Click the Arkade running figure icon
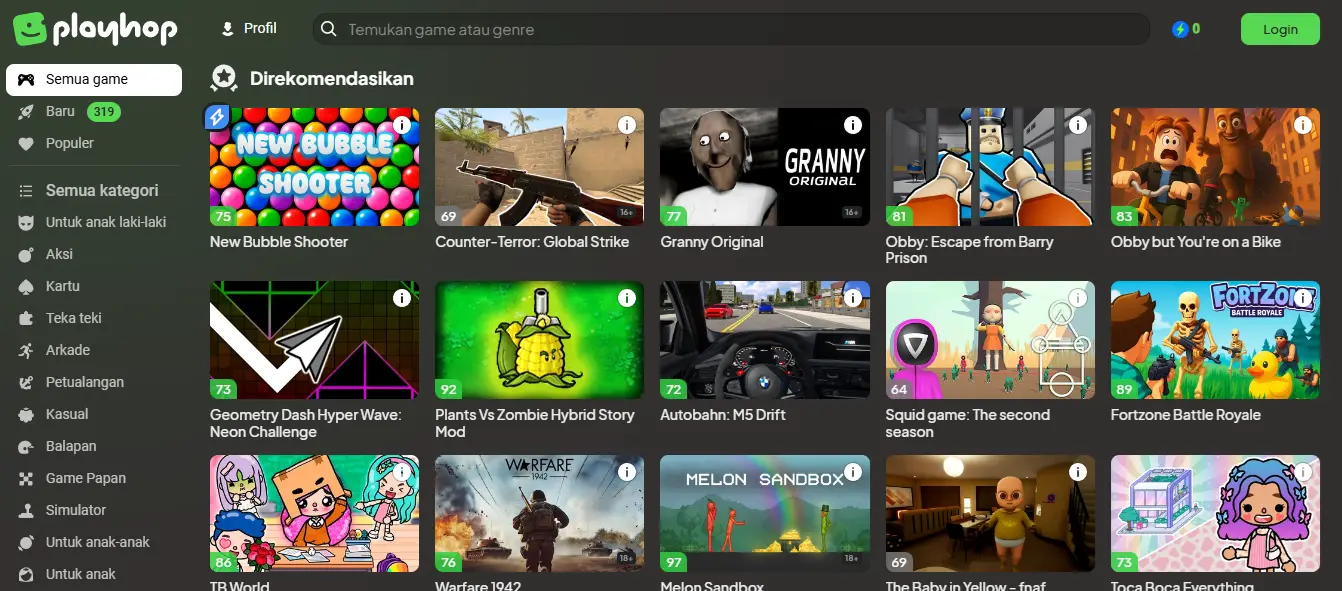Viewport: 1342px width, 591px height. [27, 350]
